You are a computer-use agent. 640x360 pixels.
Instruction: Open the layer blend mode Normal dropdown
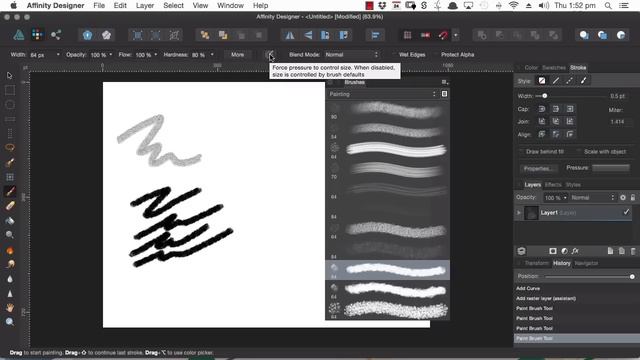point(592,198)
